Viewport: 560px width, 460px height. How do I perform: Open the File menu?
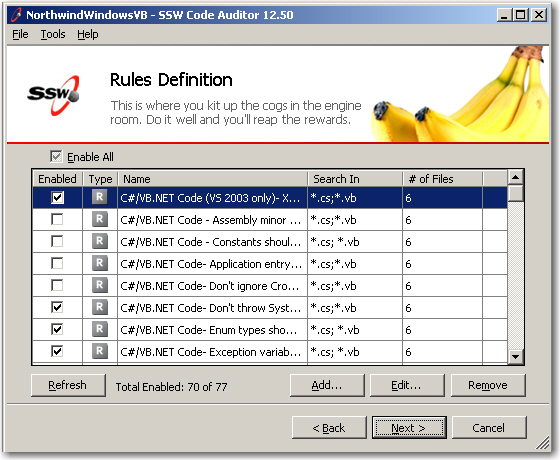[x=20, y=34]
